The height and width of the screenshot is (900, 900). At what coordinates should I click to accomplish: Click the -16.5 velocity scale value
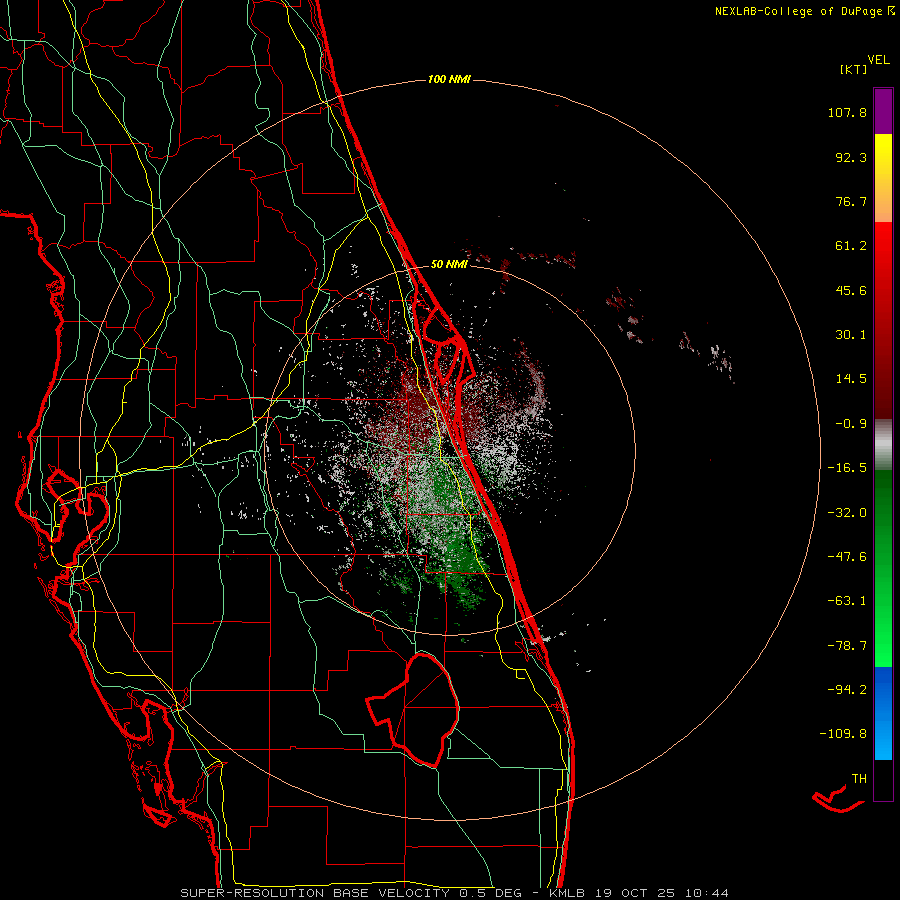point(847,468)
